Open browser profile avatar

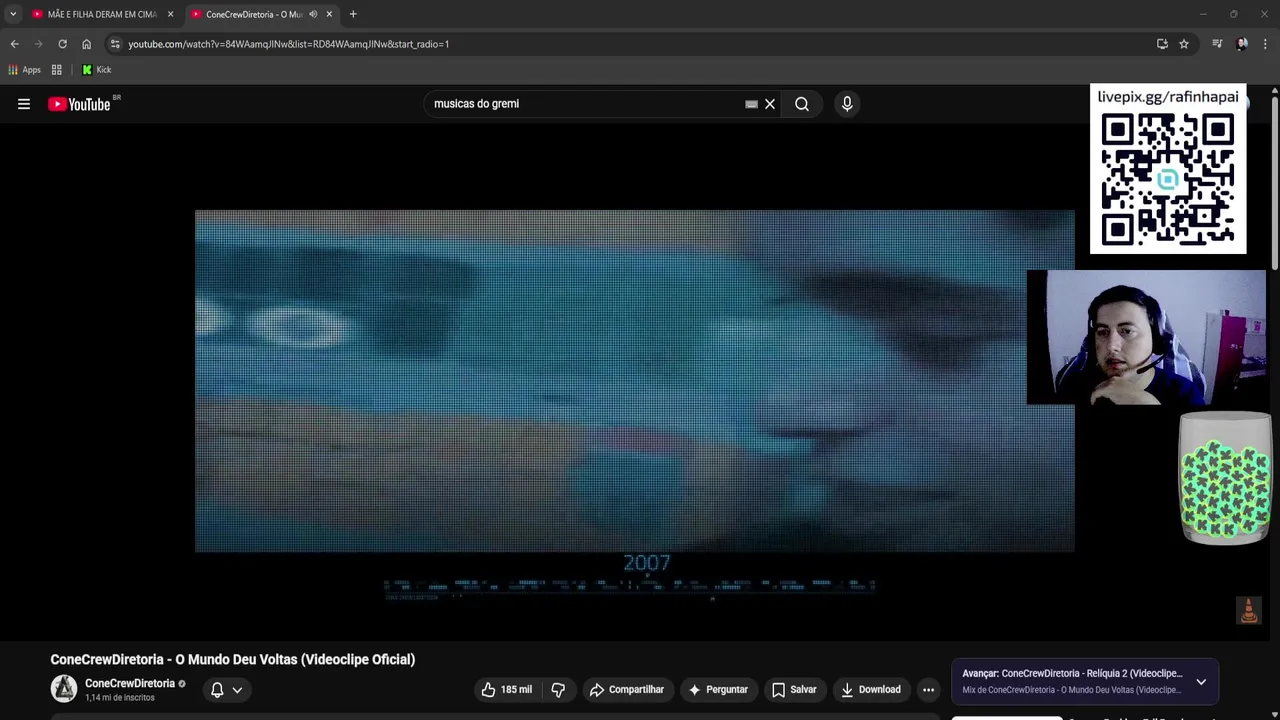click(x=1242, y=44)
